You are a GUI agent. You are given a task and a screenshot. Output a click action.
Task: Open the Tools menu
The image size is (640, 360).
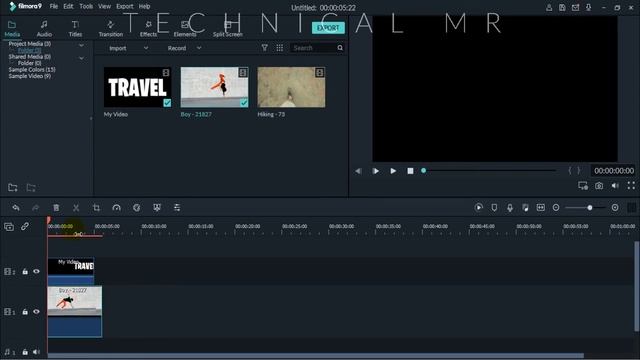tap(86, 7)
